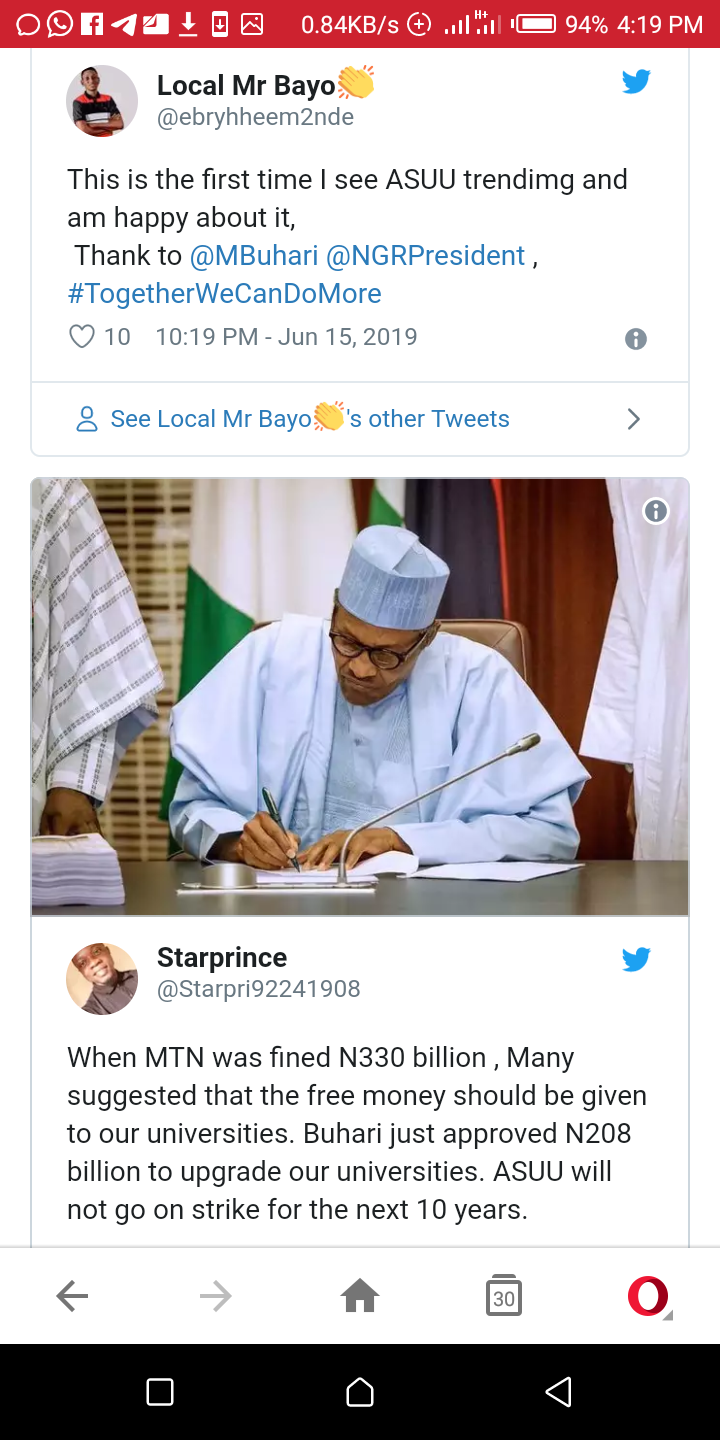Viewport: 720px width, 1440px height.
Task: Open the 10:19 PM - Jun 15, 2019 timestamp
Action: [x=286, y=337]
